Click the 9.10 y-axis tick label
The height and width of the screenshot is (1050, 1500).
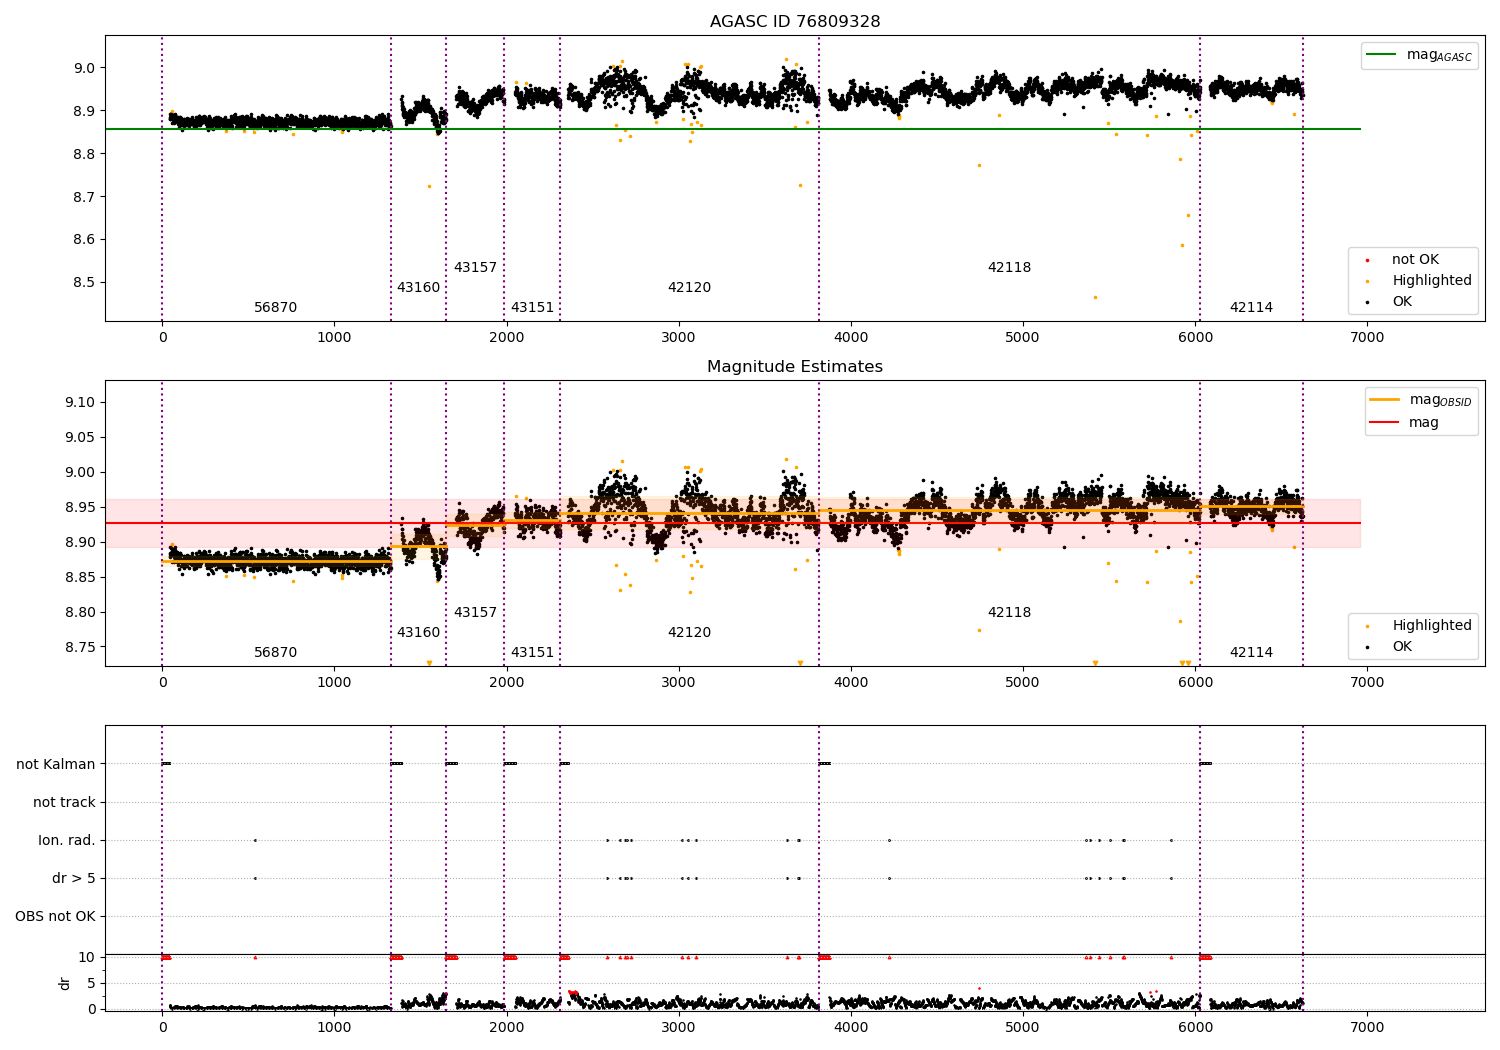pyautogui.click(x=81, y=402)
